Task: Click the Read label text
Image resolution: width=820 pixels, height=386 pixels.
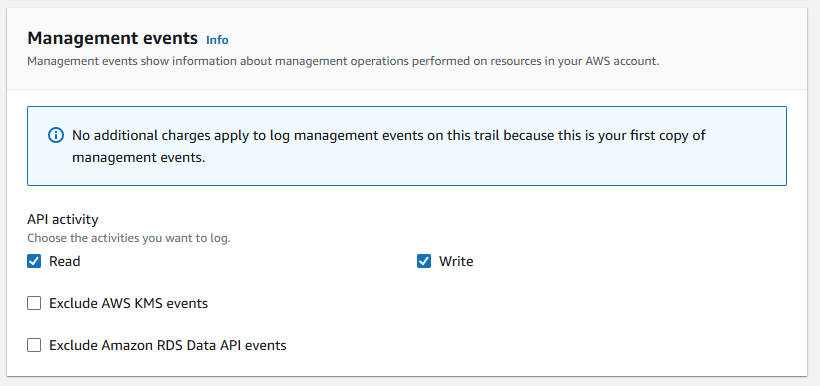Action: [x=64, y=261]
